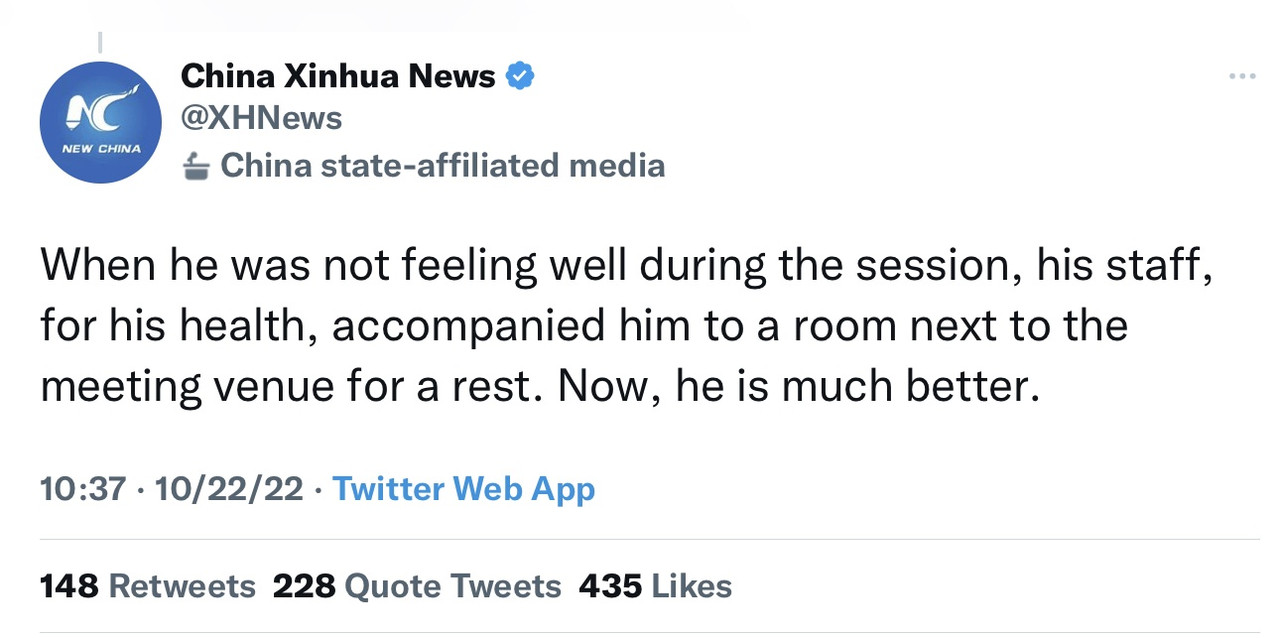View the list of Likes
The image size is (1280, 638).
[691, 586]
